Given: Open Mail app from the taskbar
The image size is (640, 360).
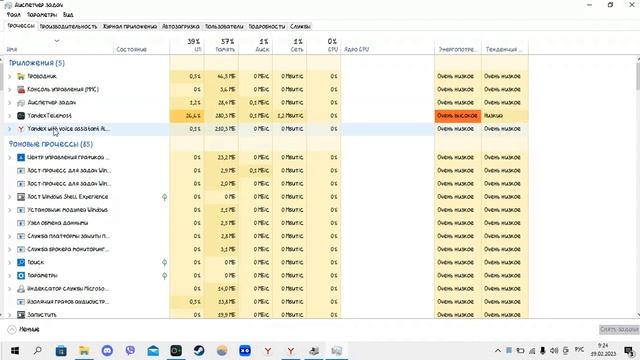Looking at the screenshot, I should click(153, 351).
